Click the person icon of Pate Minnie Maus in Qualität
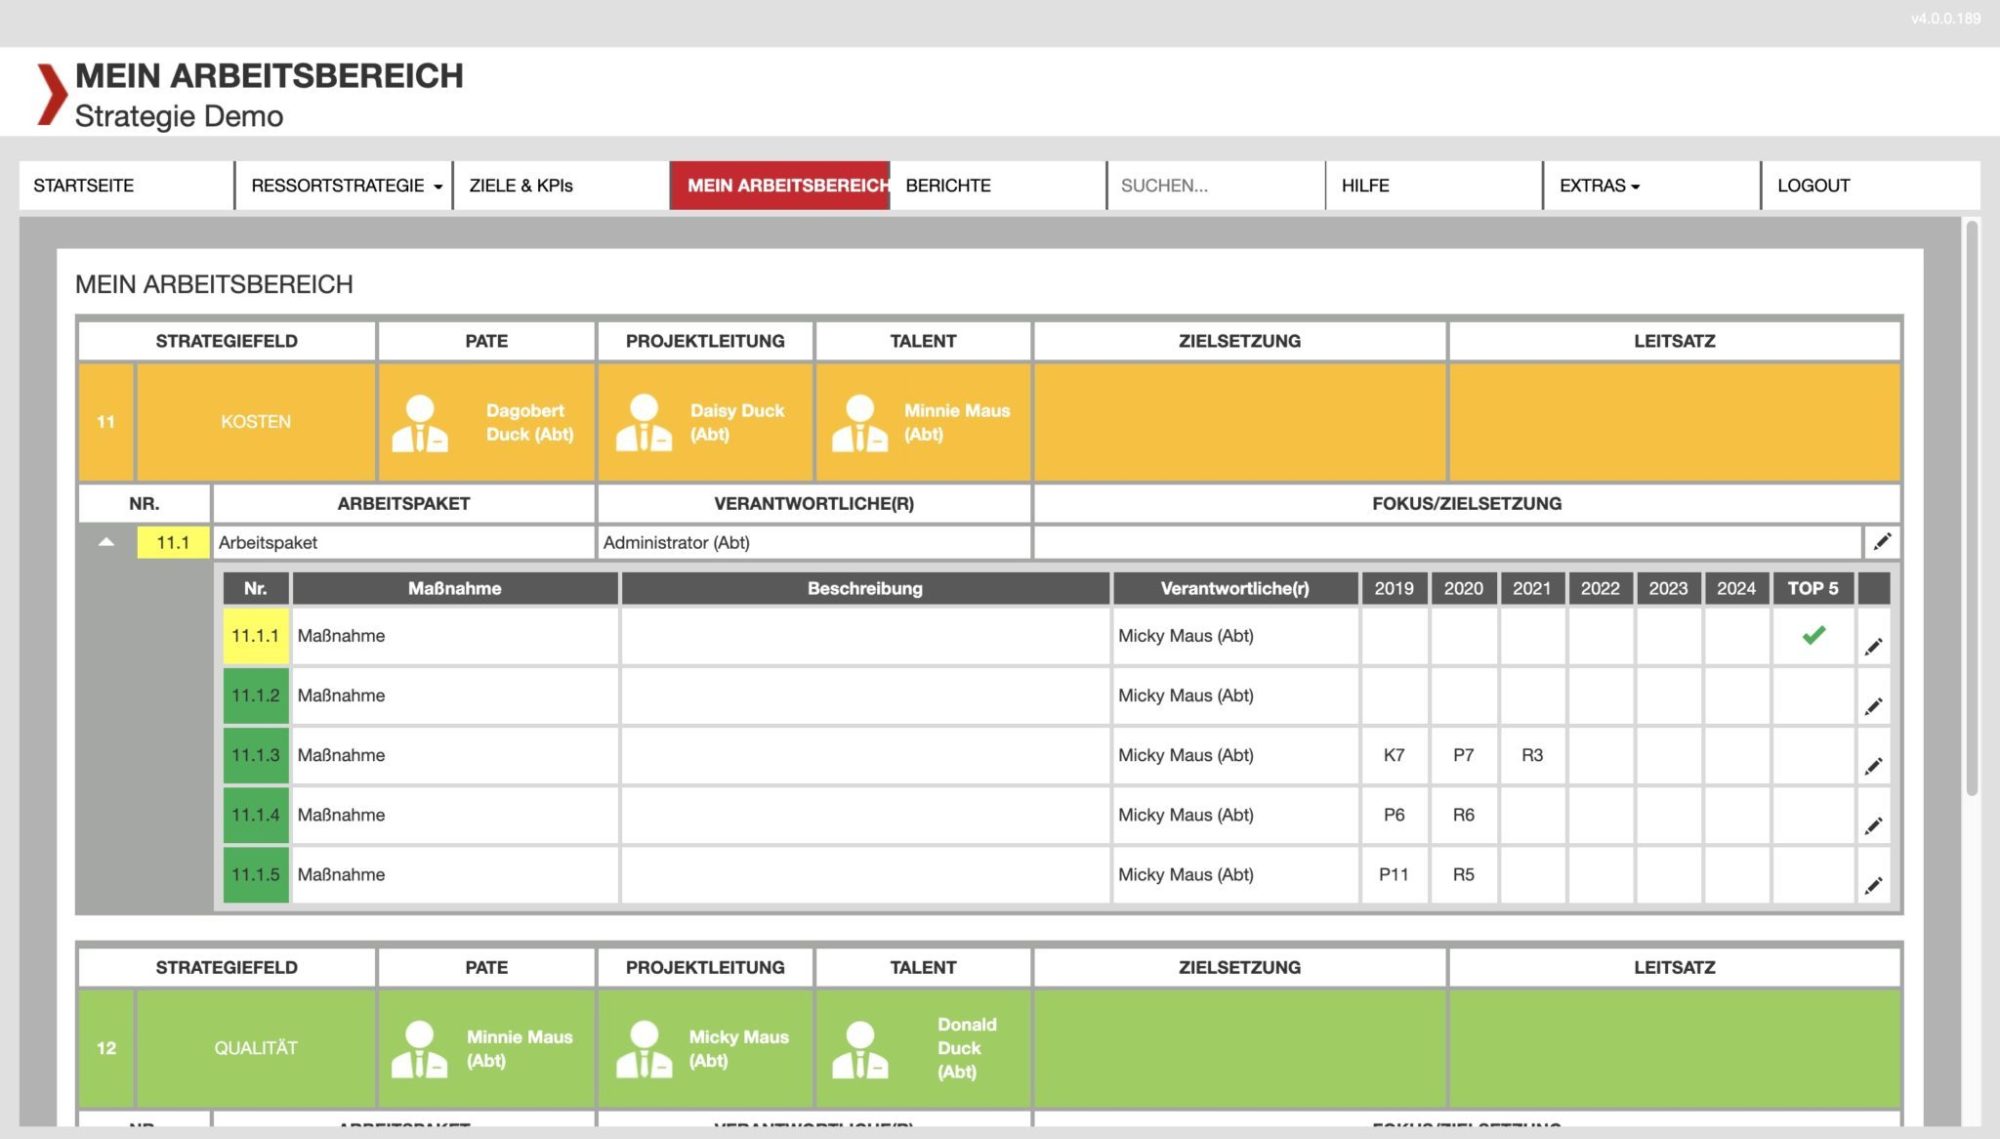 [x=420, y=1049]
